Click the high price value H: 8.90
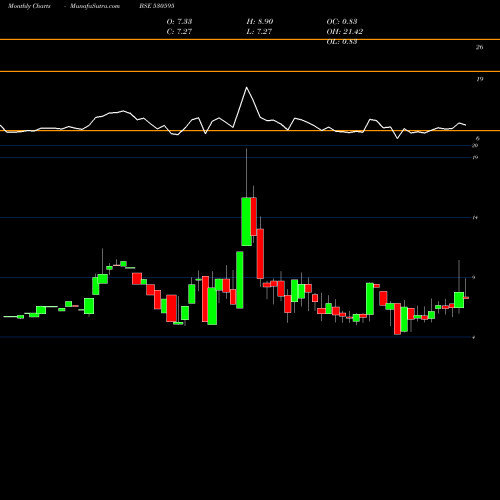Screen dimensions: 500x500 pos(260,21)
